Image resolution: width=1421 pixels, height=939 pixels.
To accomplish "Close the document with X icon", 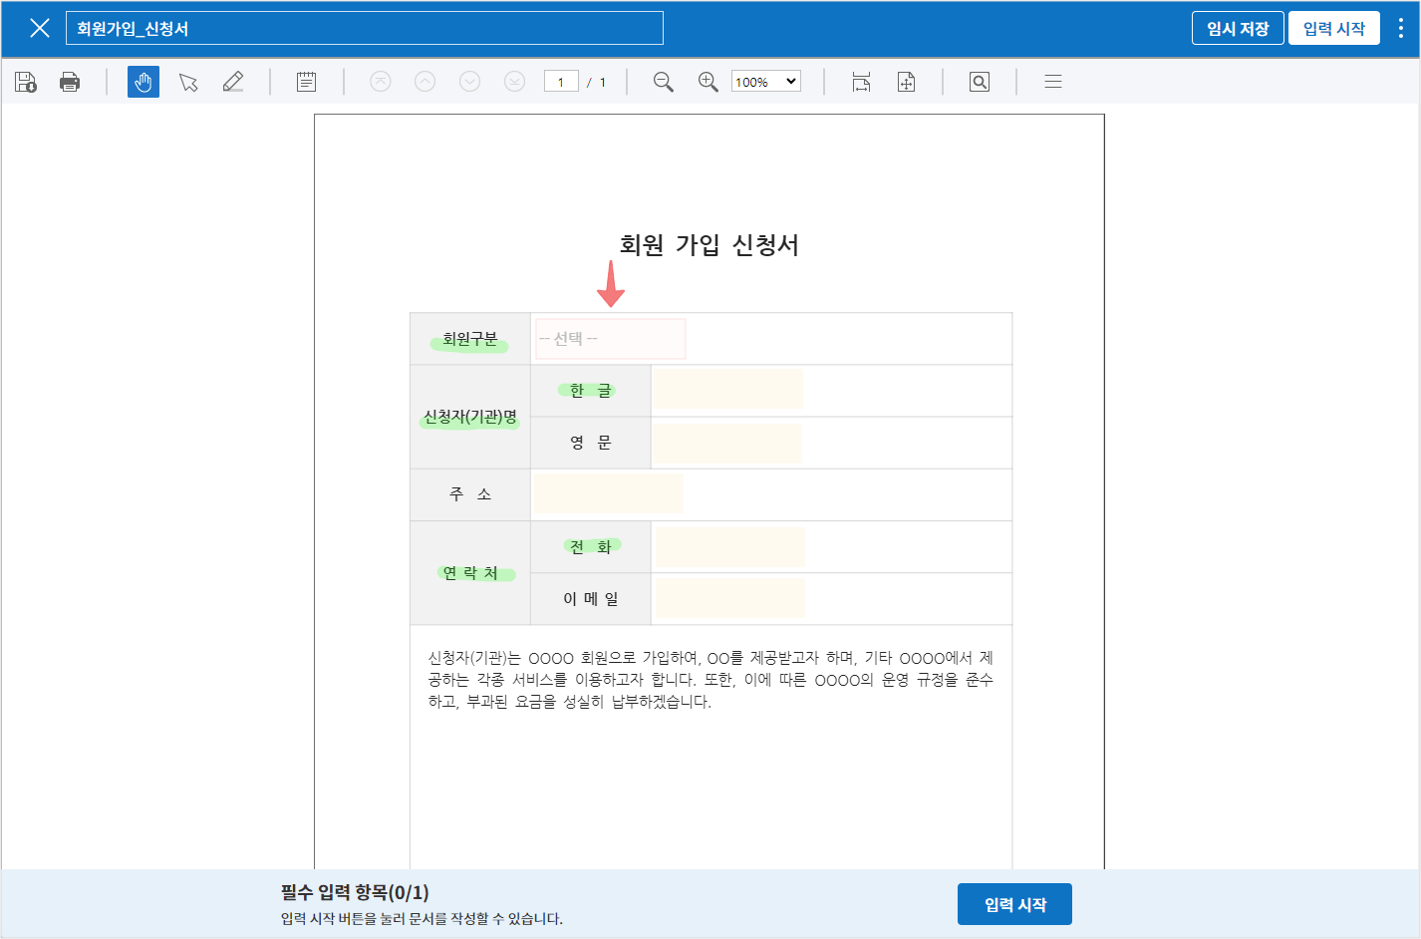I will [x=40, y=28].
